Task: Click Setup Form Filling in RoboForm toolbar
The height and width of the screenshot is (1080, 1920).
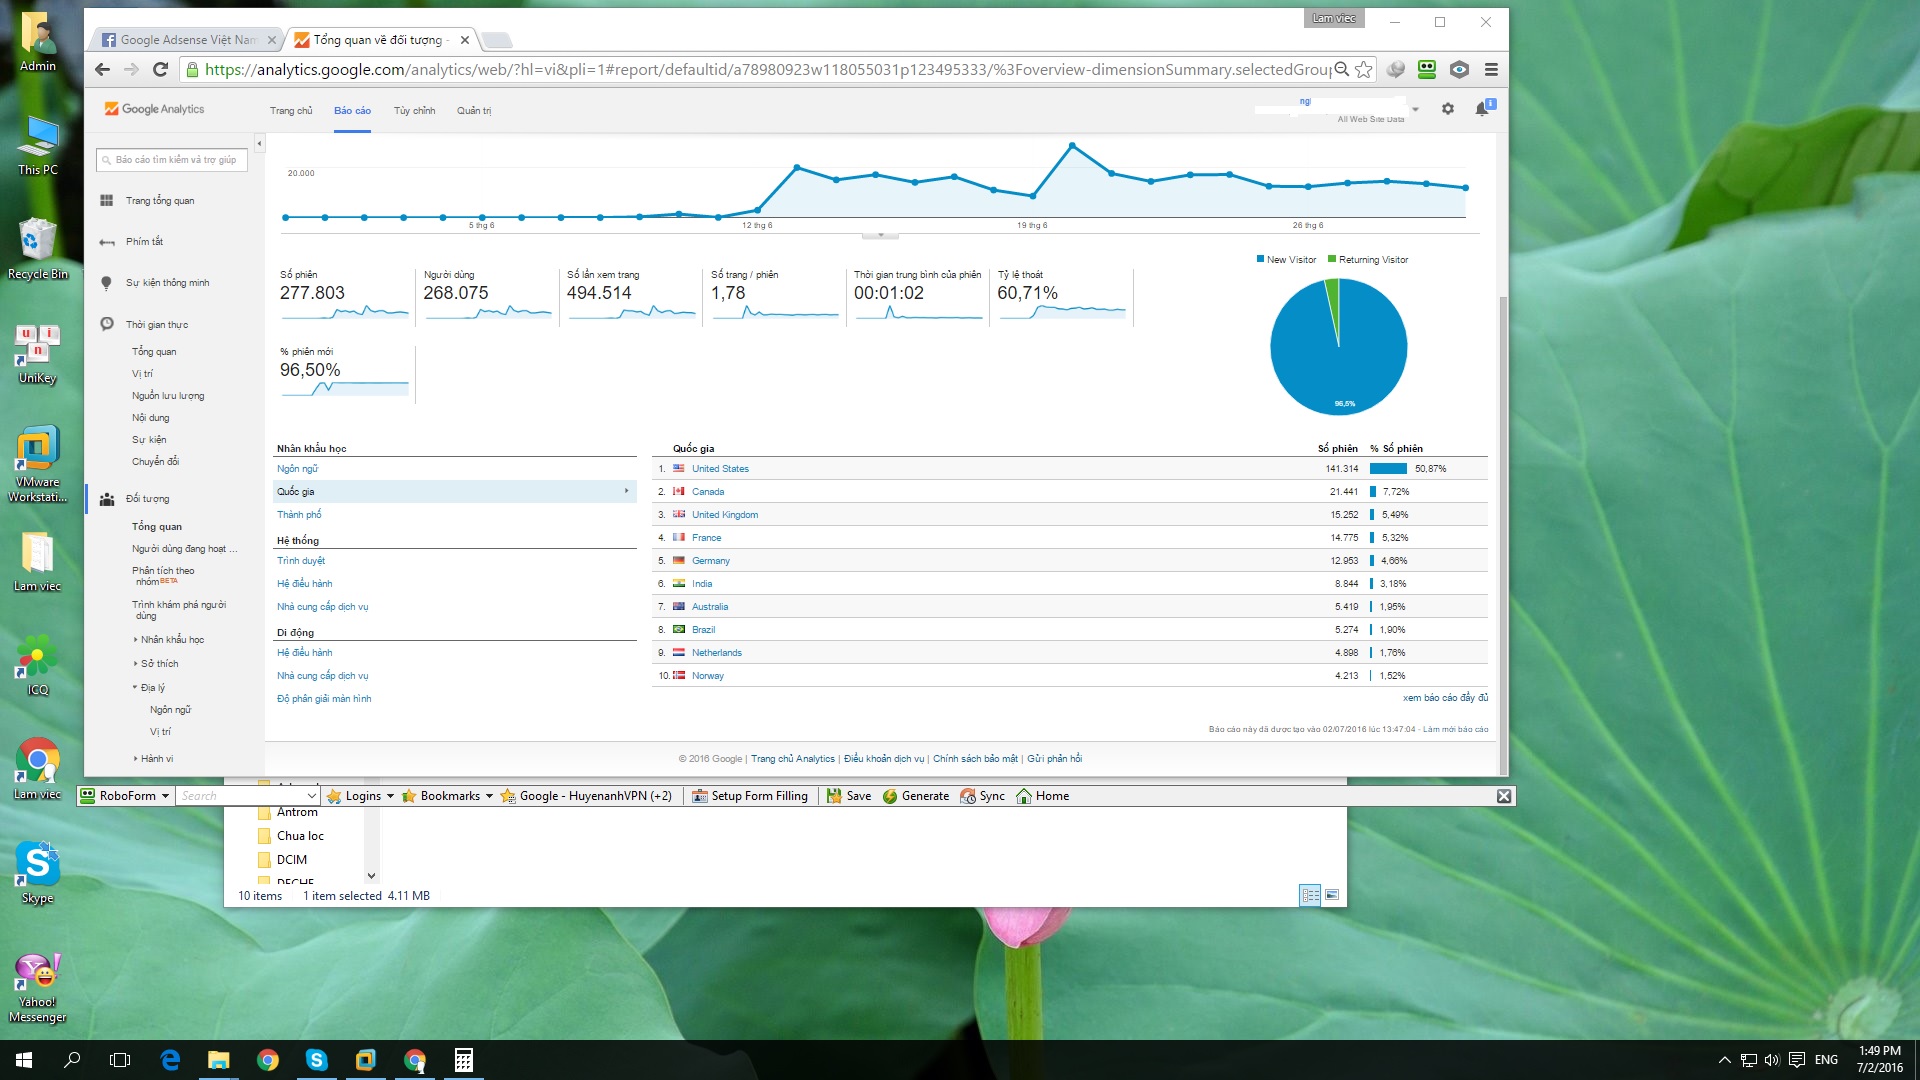Action: click(x=749, y=796)
